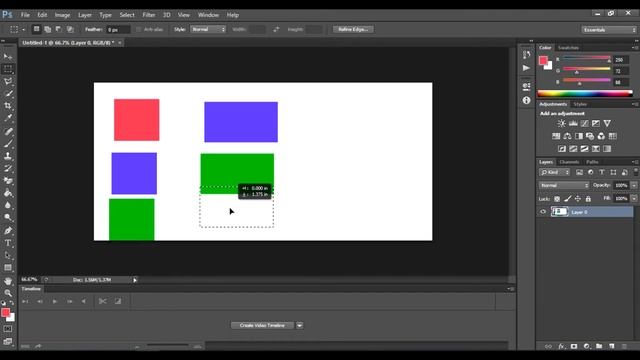Screen dimensions: 640x360
Task: Toggle lock all padlock icon
Action: click(588, 199)
